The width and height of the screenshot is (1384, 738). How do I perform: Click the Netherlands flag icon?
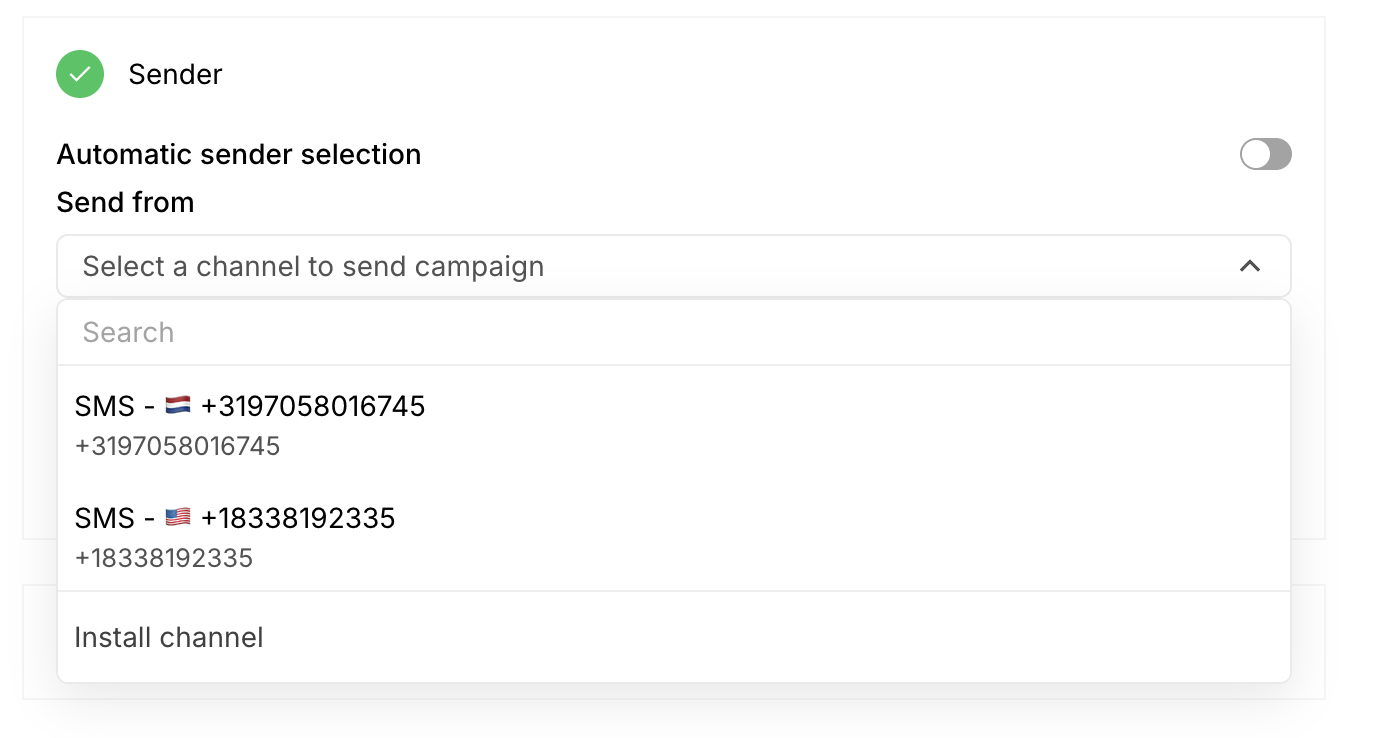tap(178, 406)
